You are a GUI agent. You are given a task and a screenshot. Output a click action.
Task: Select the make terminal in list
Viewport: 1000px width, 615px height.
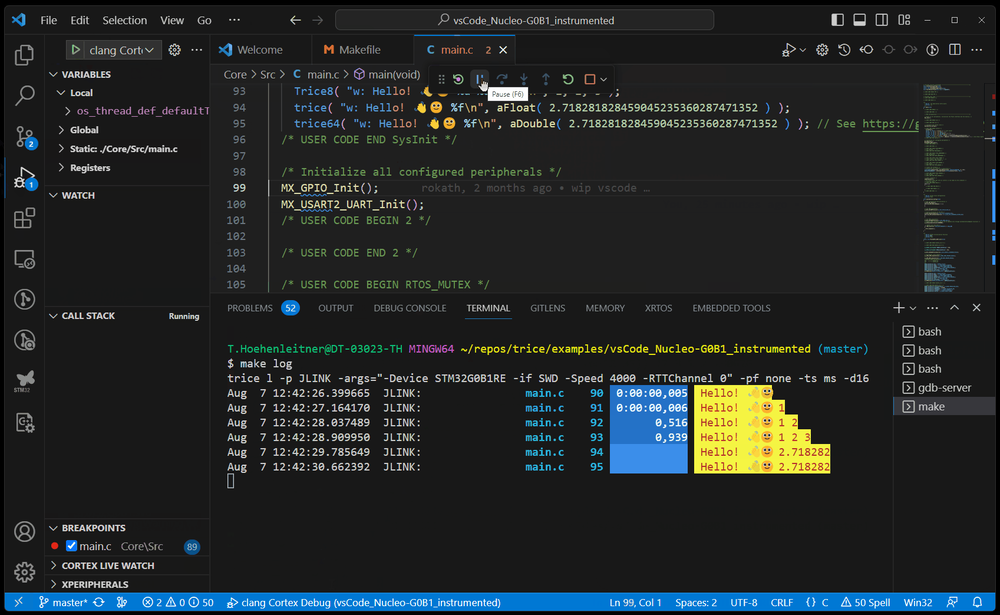(x=944, y=406)
